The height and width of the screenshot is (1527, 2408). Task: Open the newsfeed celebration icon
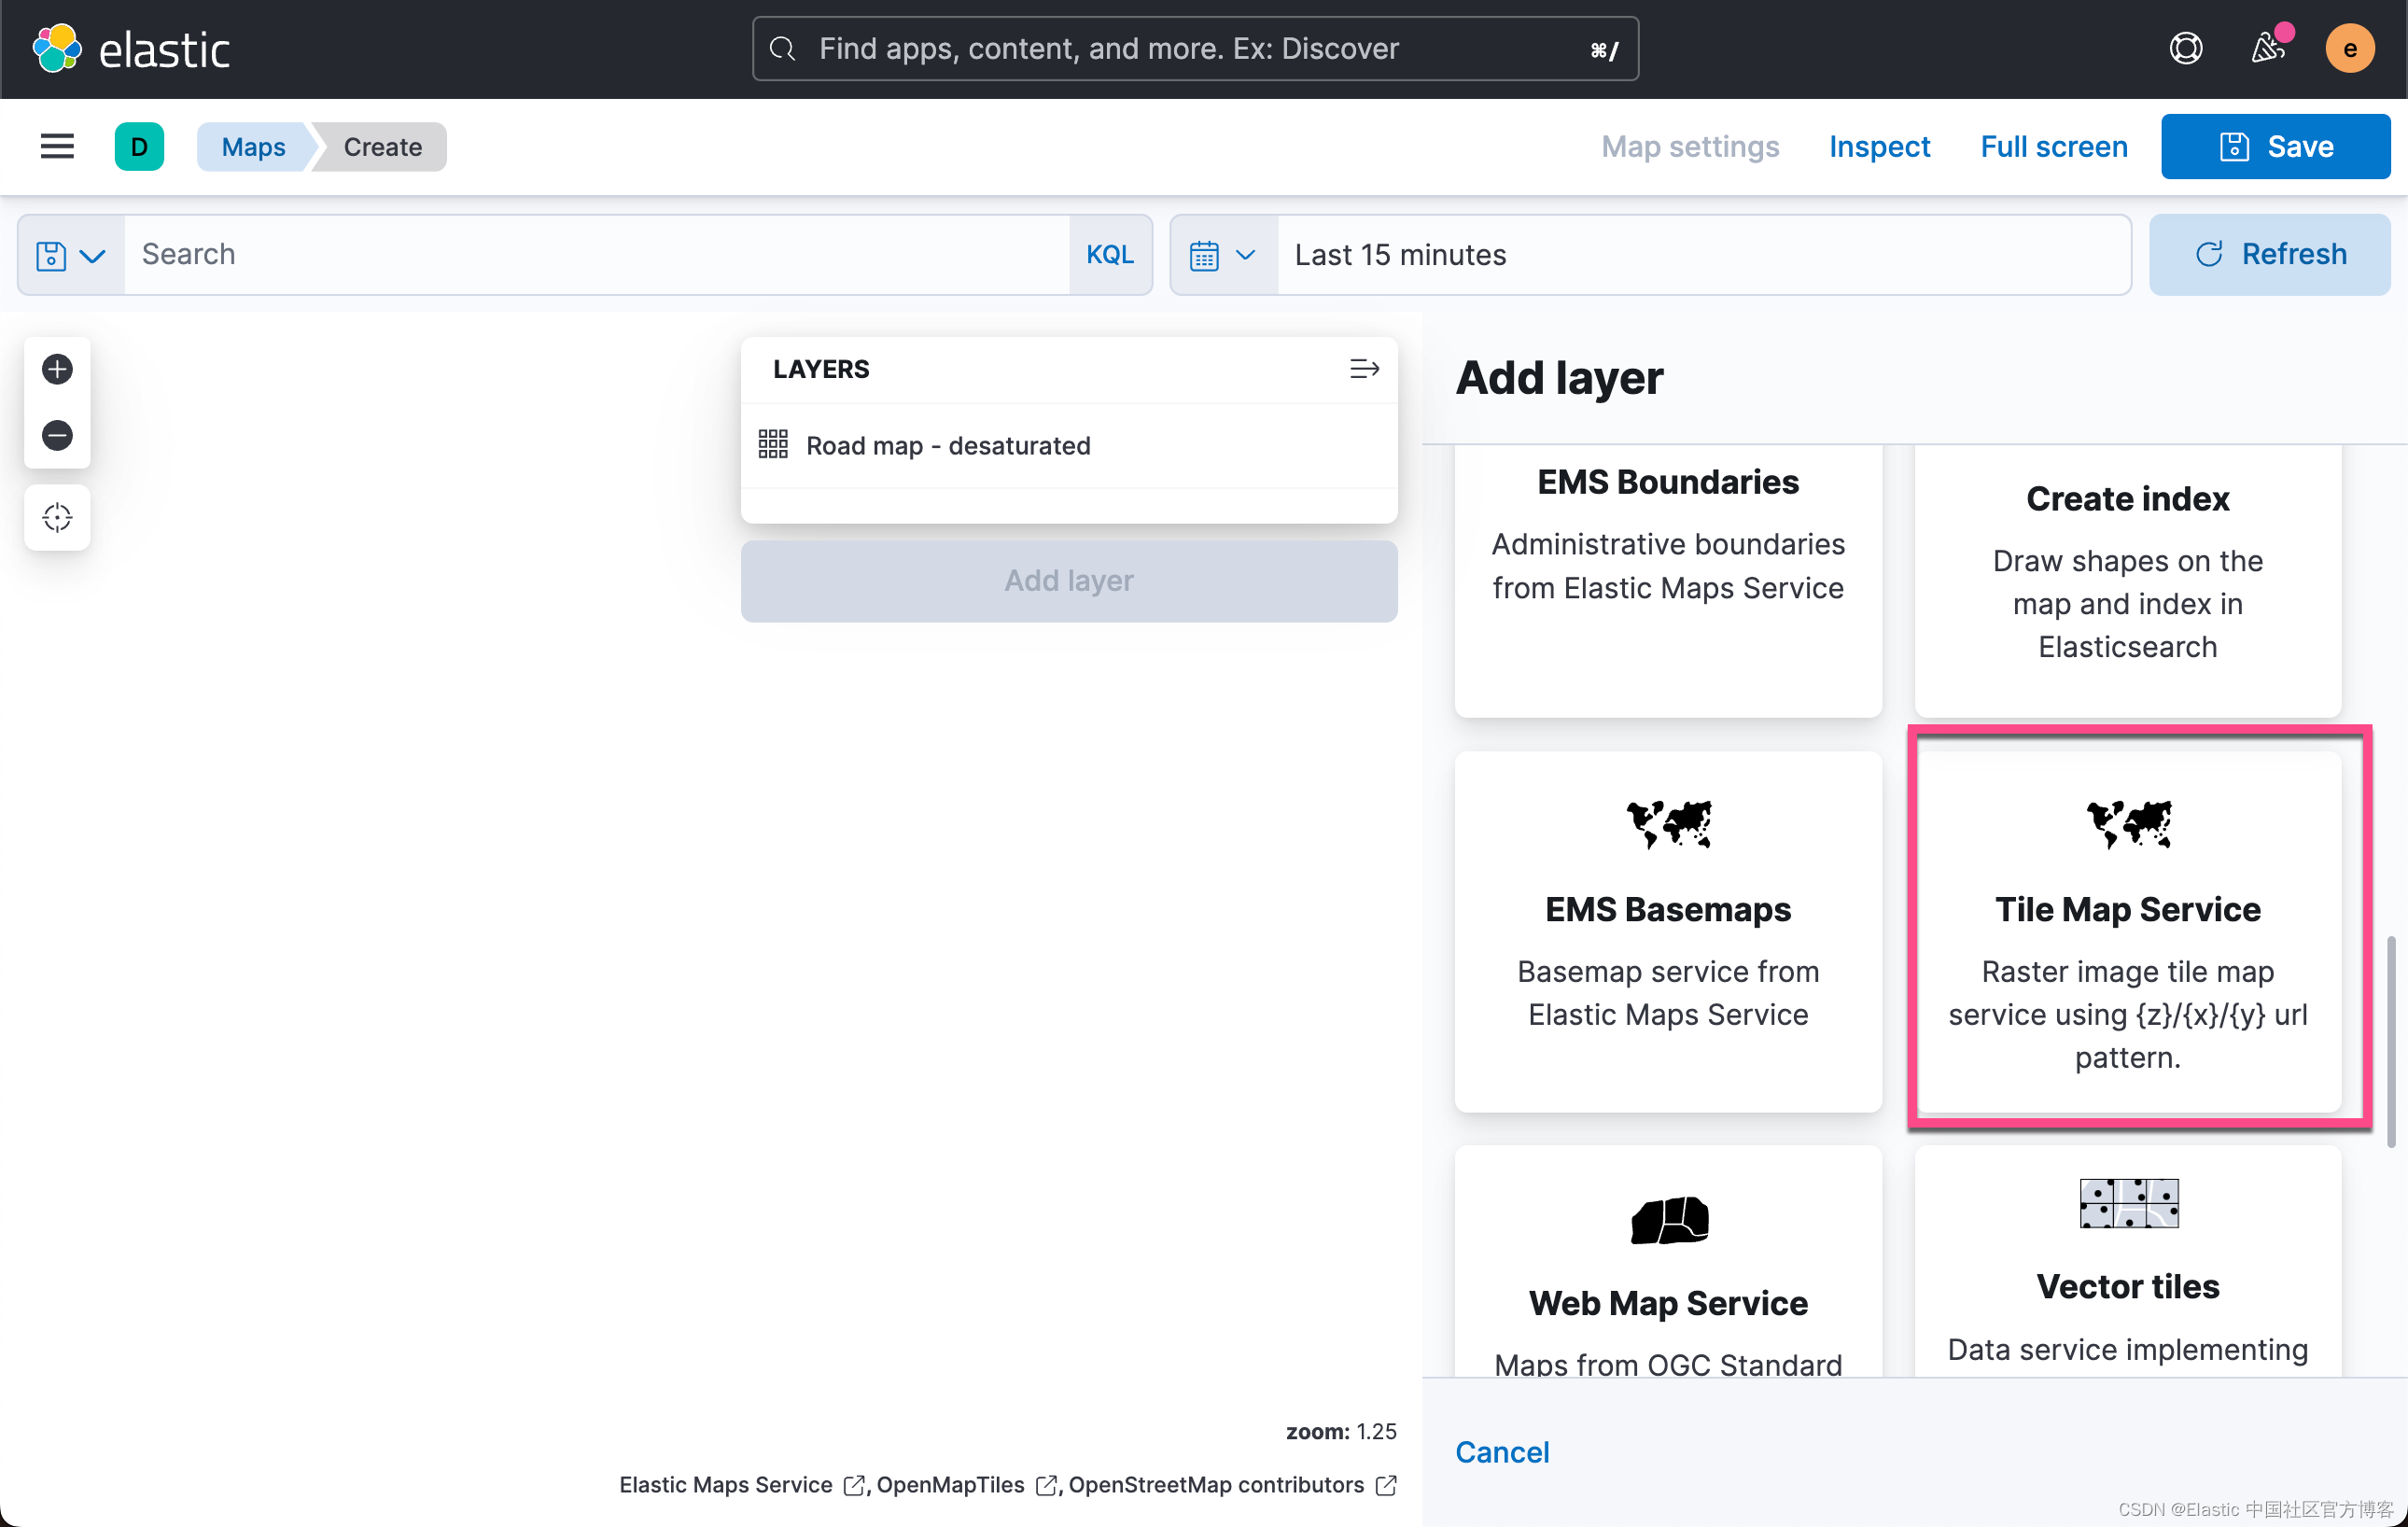(x=2267, y=48)
